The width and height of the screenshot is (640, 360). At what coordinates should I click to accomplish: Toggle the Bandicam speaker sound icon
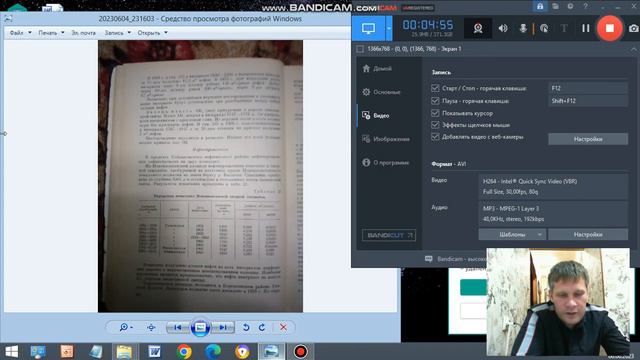503,28
